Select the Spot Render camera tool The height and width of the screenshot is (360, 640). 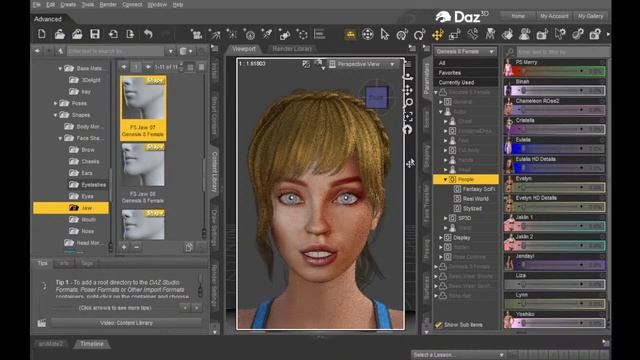(542, 35)
